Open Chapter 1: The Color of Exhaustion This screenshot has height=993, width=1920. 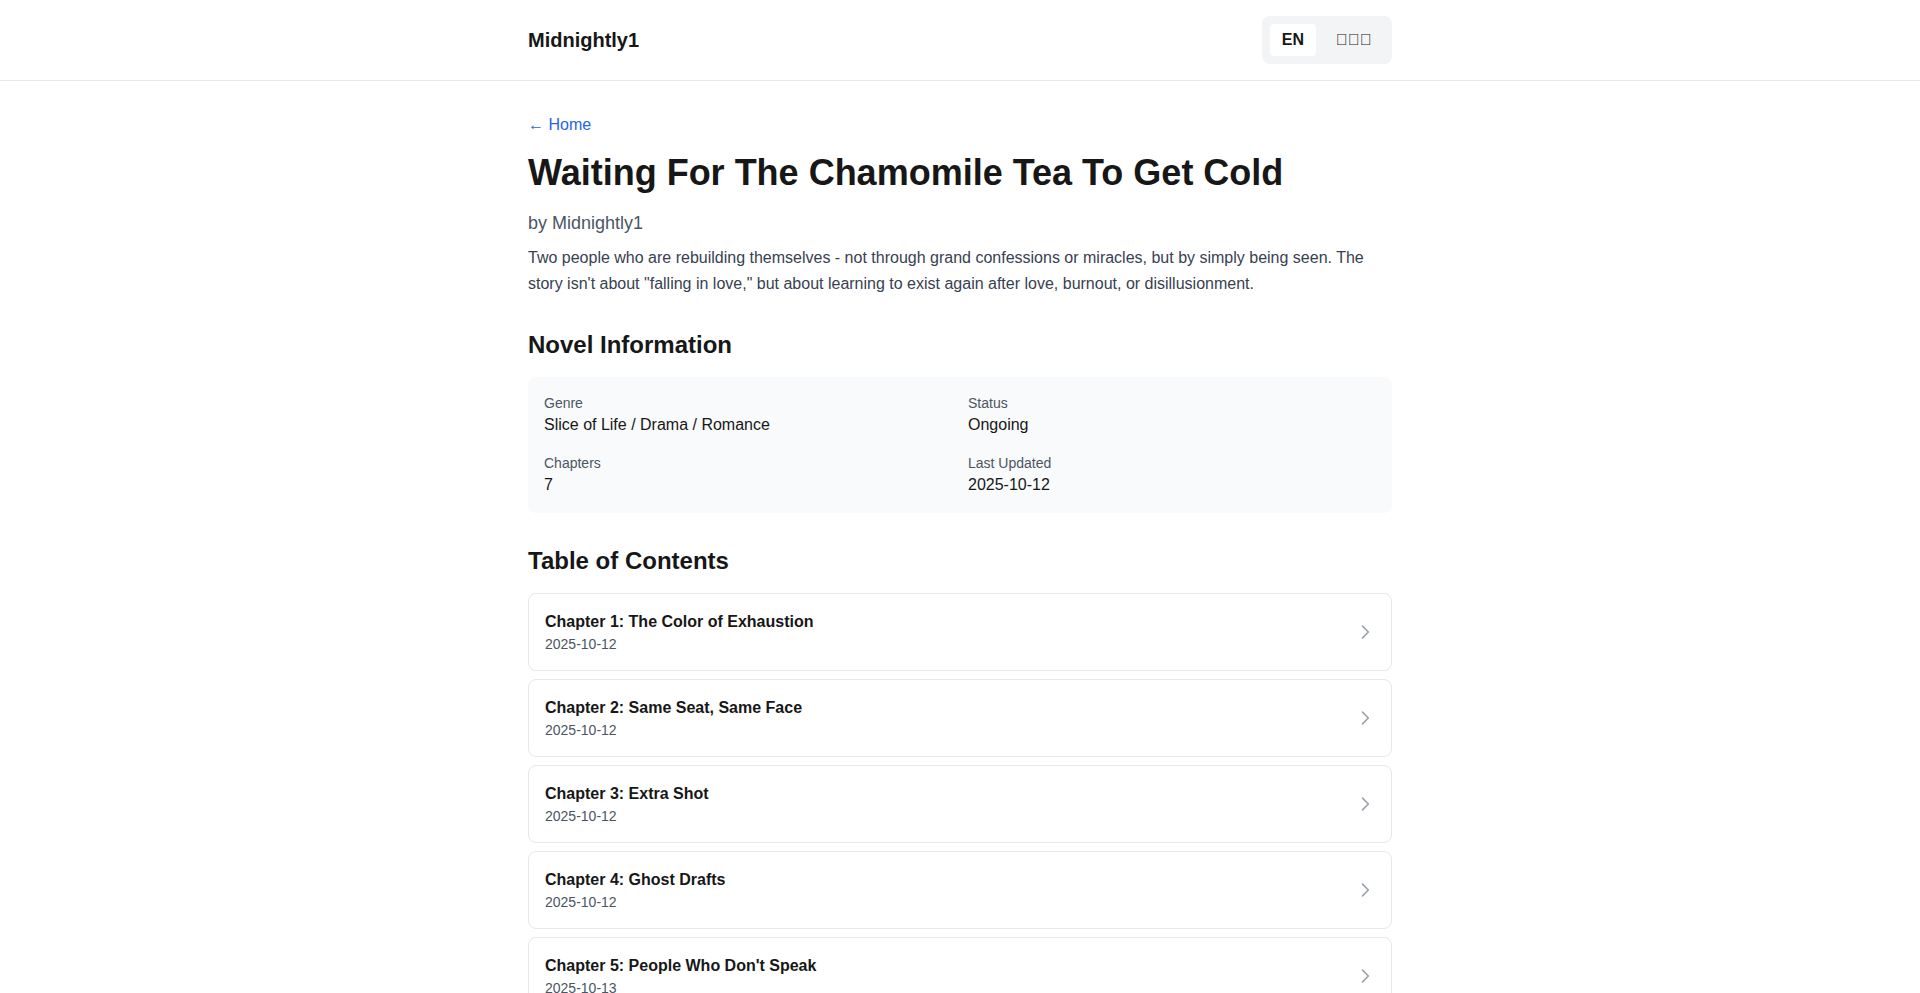click(679, 622)
